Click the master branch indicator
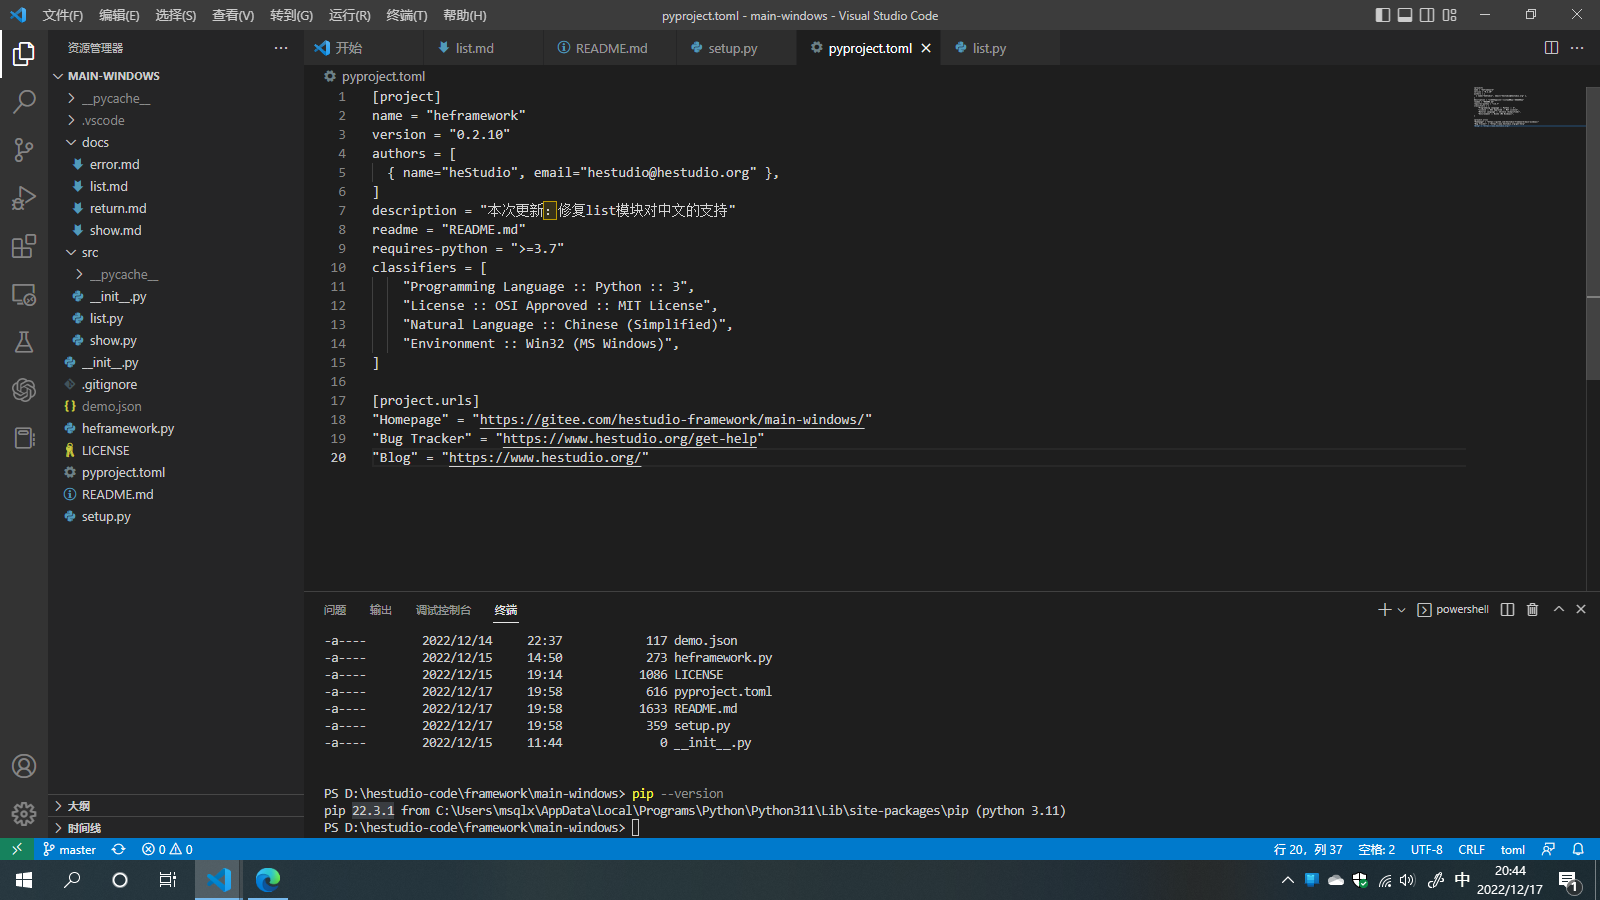1600x900 pixels. pos(69,849)
